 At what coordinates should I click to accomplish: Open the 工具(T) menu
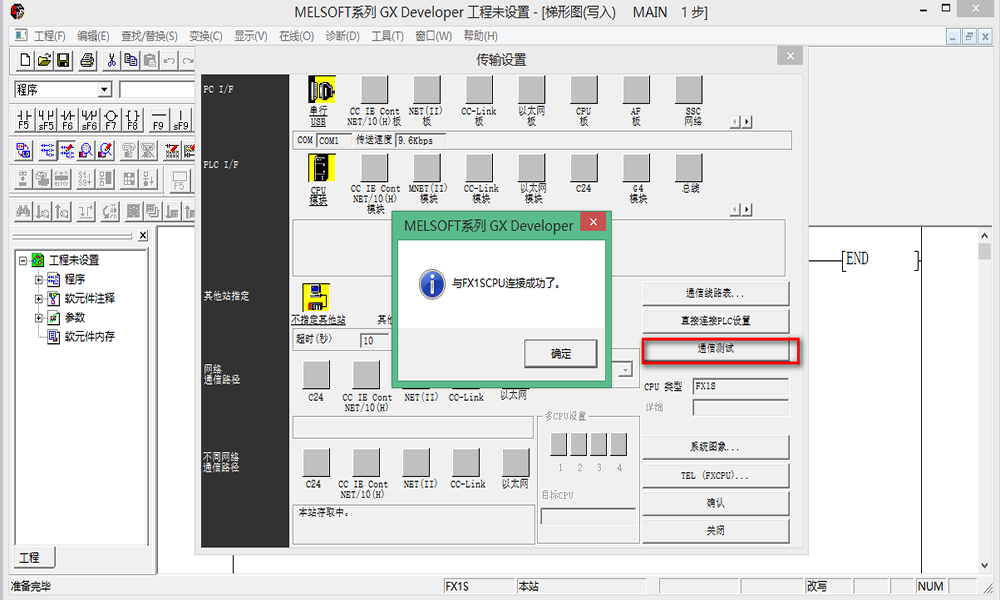pos(387,36)
